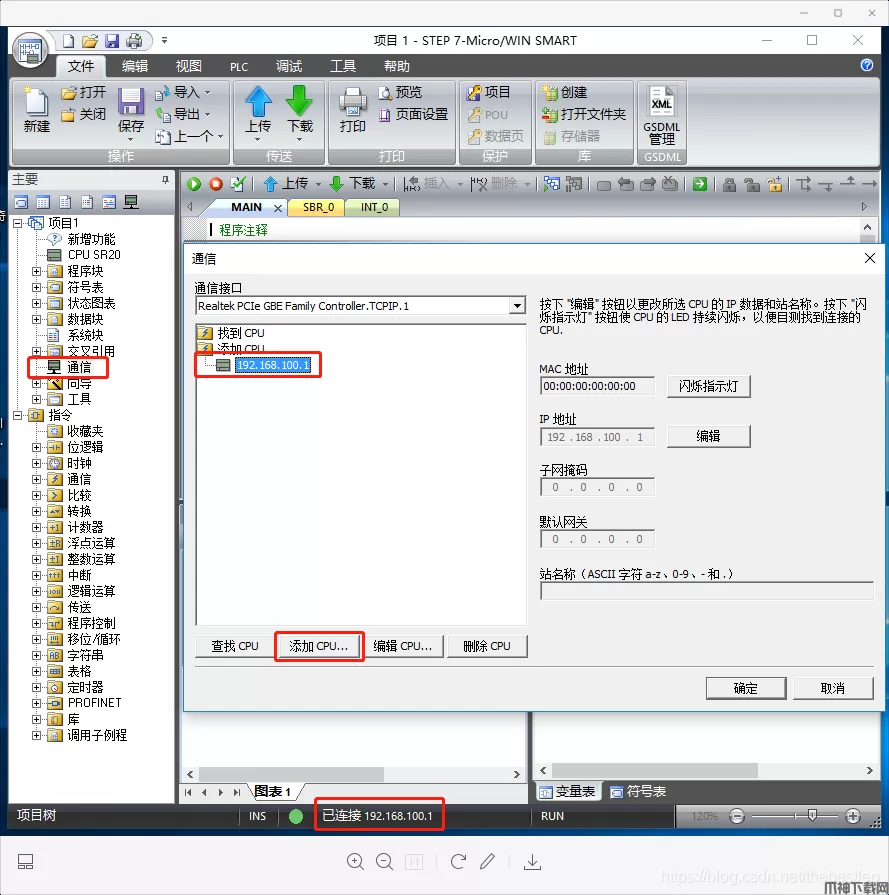The height and width of the screenshot is (895, 889).
Task: Click the 查找 CPU button
Action: click(235, 646)
